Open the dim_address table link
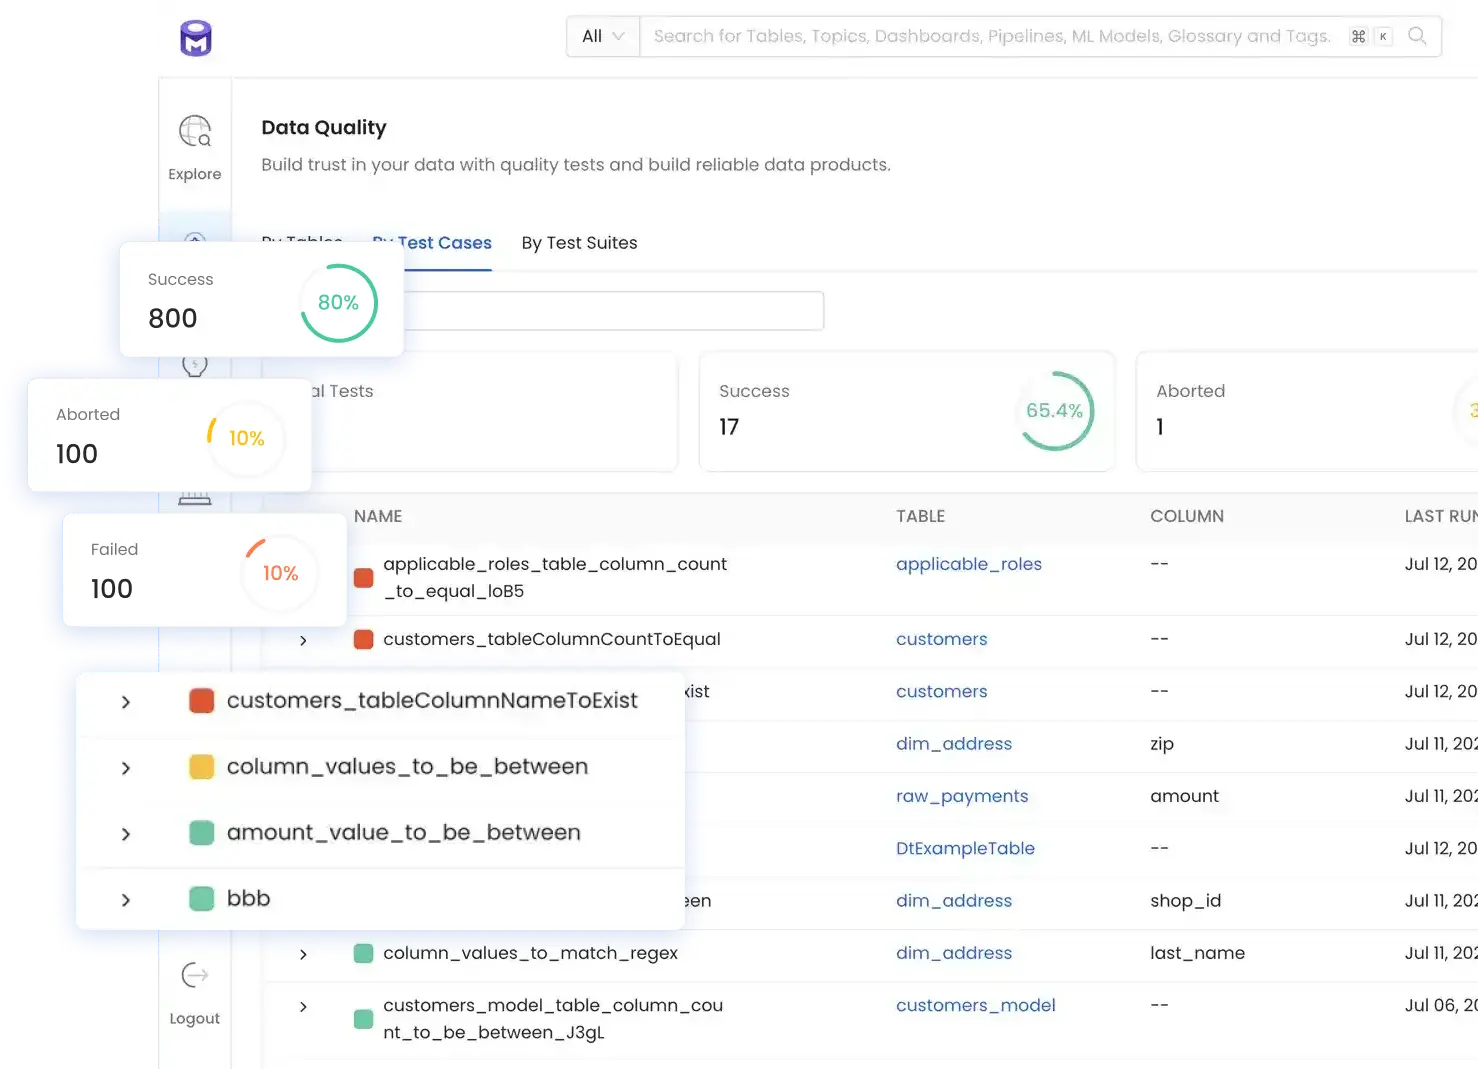This screenshot has width=1478, height=1069. click(953, 744)
